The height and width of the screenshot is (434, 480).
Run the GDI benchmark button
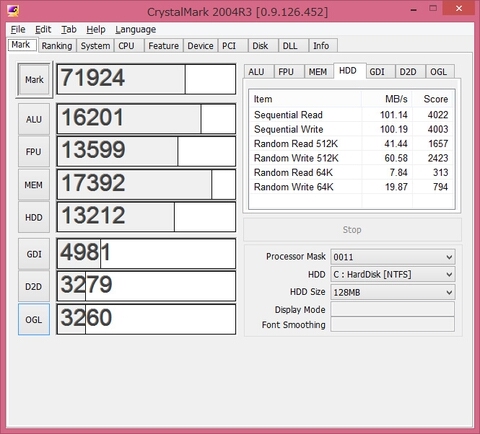click(34, 254)
